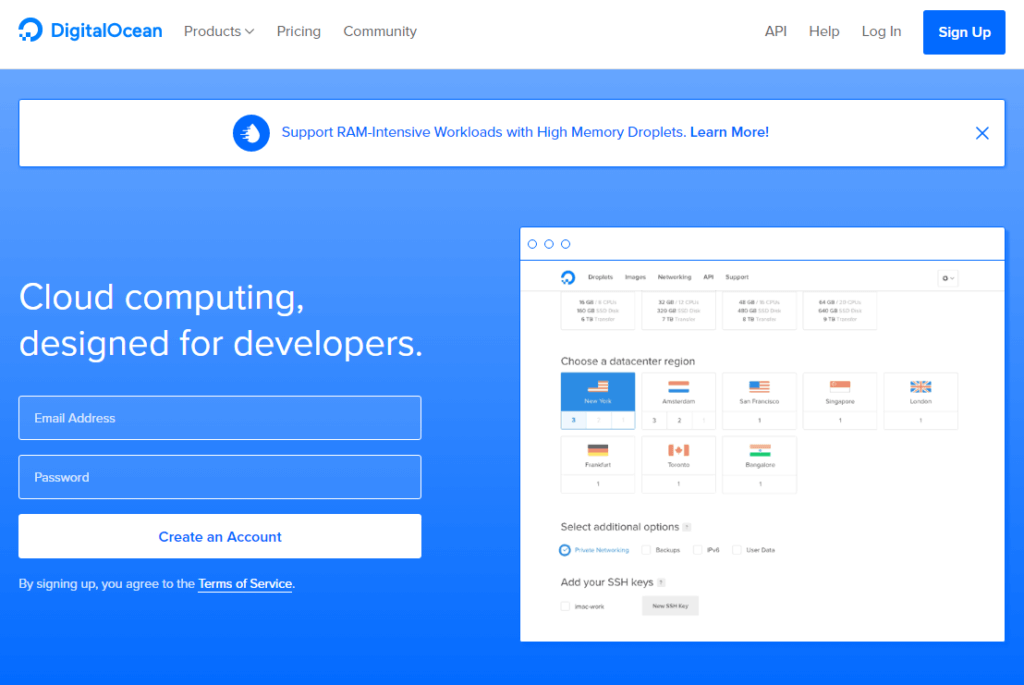Open the Support tab in the preview
Image resolution: width=1024 pixels, height=685 pixels.
click(x=737, y=278)
